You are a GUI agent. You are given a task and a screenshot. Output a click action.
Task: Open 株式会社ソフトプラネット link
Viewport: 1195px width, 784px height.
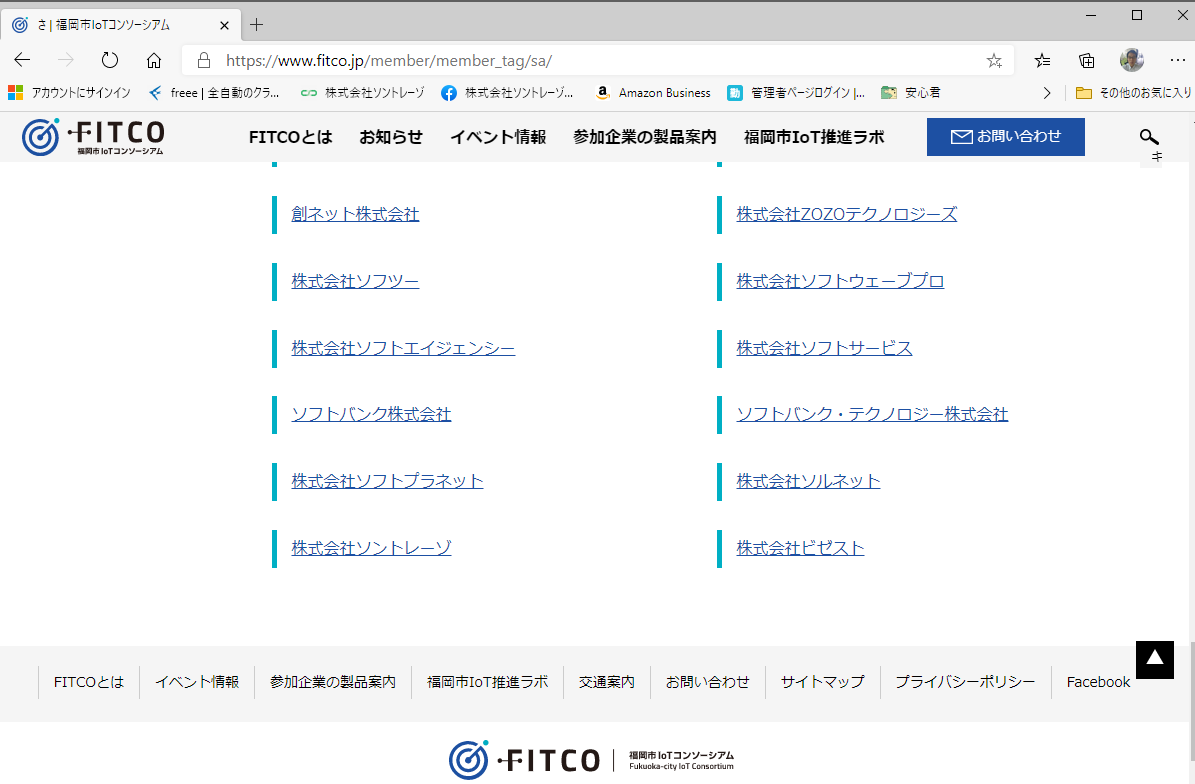[387, 482]
